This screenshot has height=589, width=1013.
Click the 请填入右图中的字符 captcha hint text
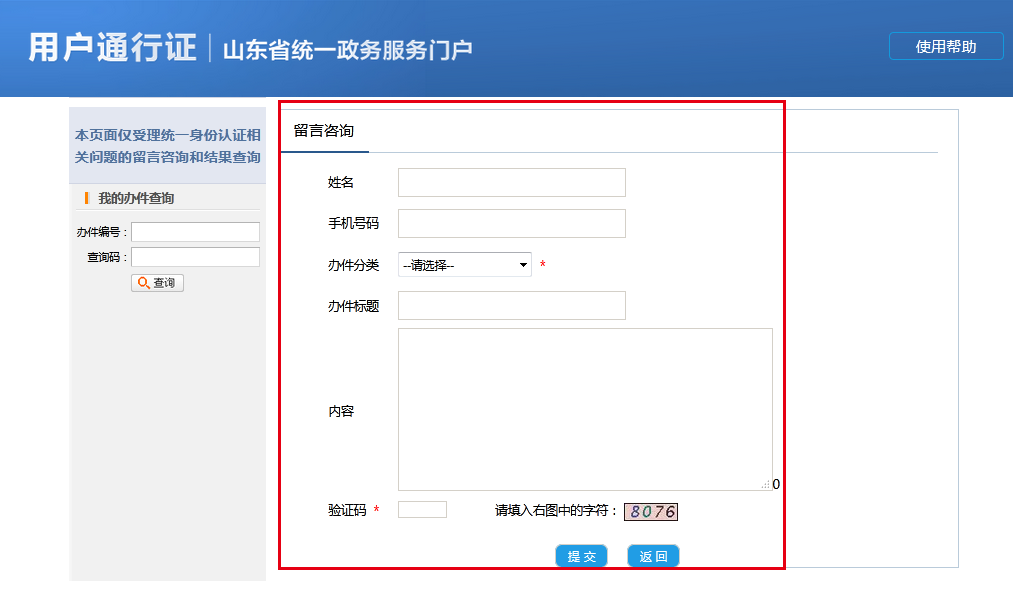pyautogui.click(x=556, y=511)
